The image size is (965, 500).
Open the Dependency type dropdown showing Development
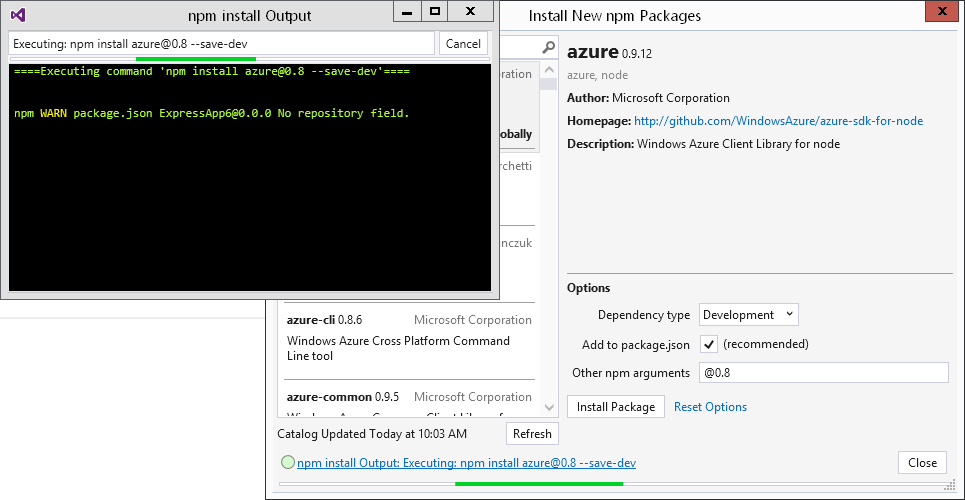748,315
